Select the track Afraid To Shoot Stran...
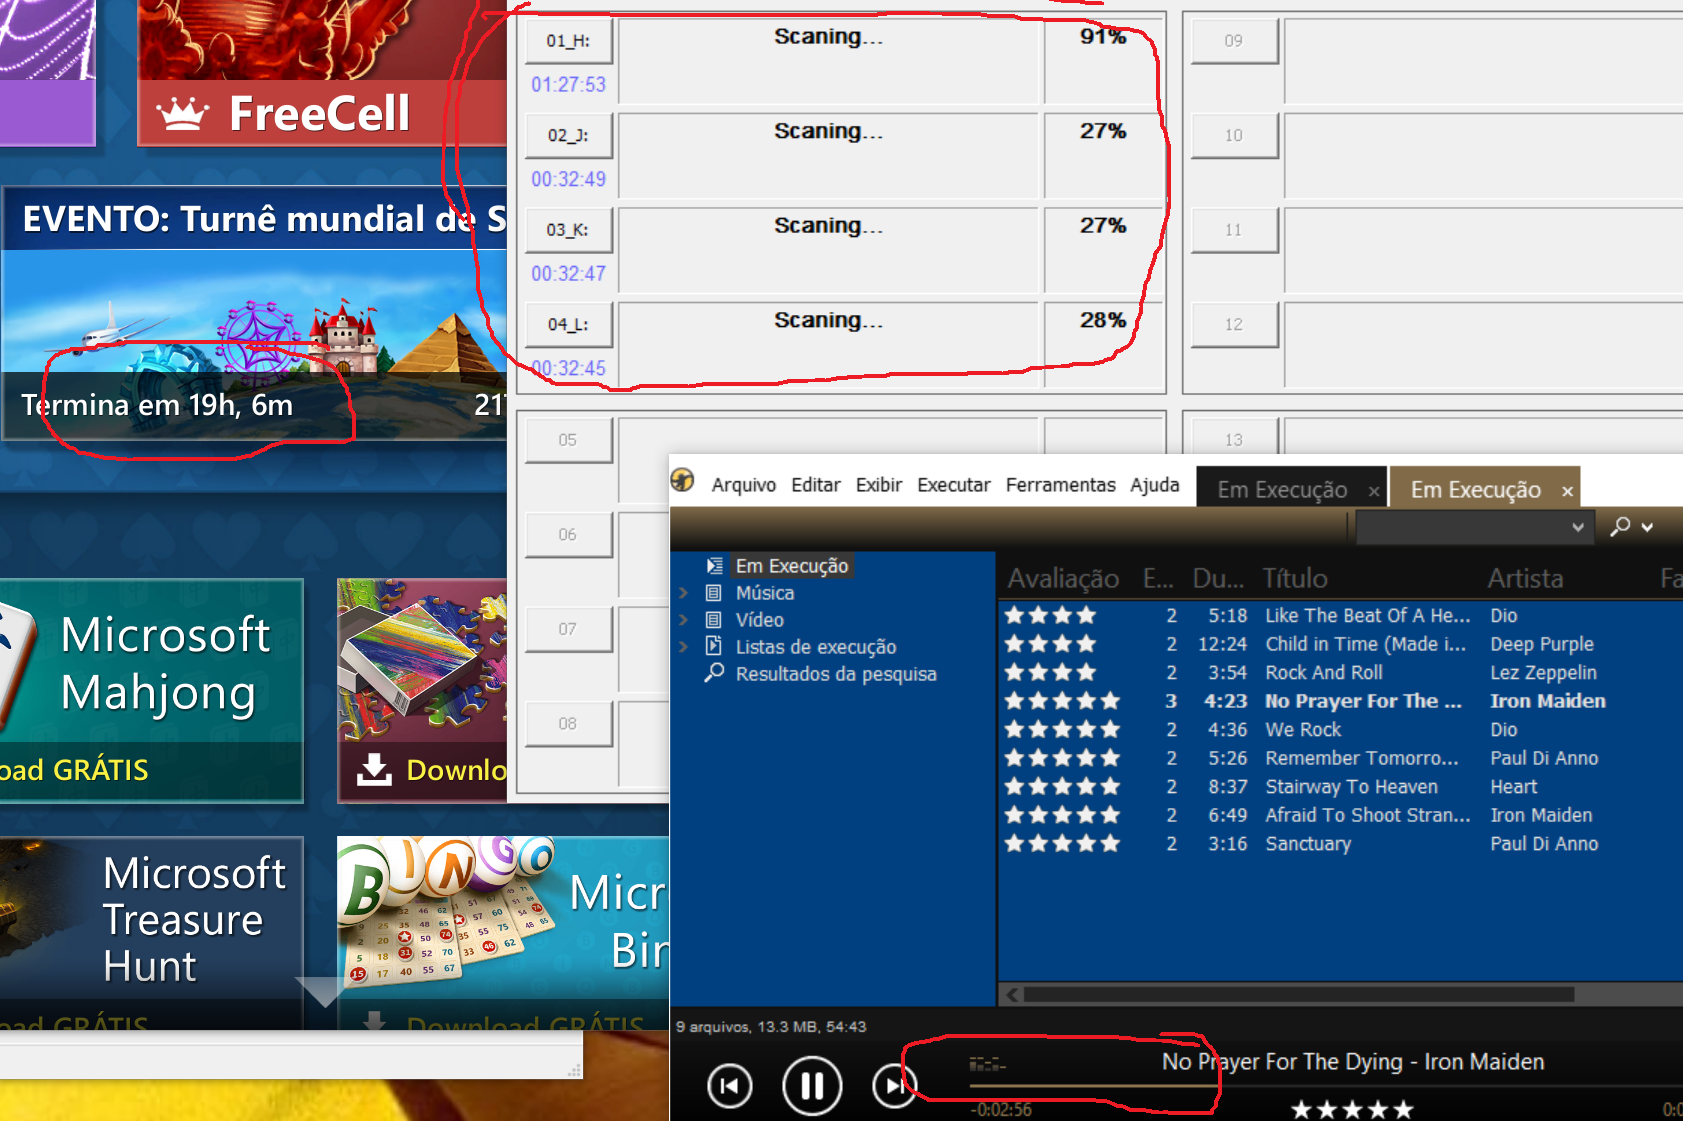This screenshot has height=1121, width=1683. pyautogui.click(x=1367, y=815)
